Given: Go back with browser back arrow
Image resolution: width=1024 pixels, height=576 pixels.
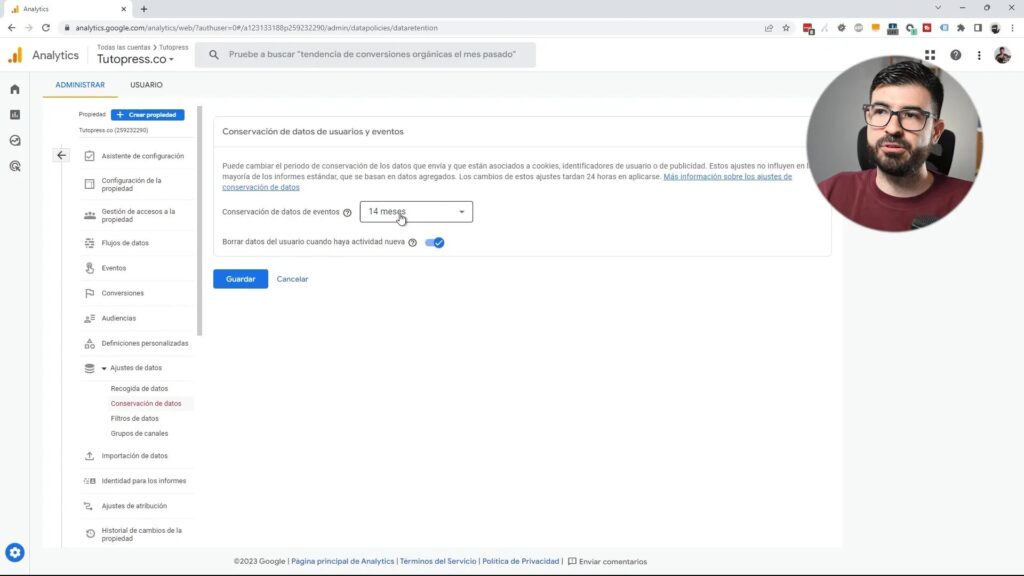Looking at the screenshot, I should [11, 28].
